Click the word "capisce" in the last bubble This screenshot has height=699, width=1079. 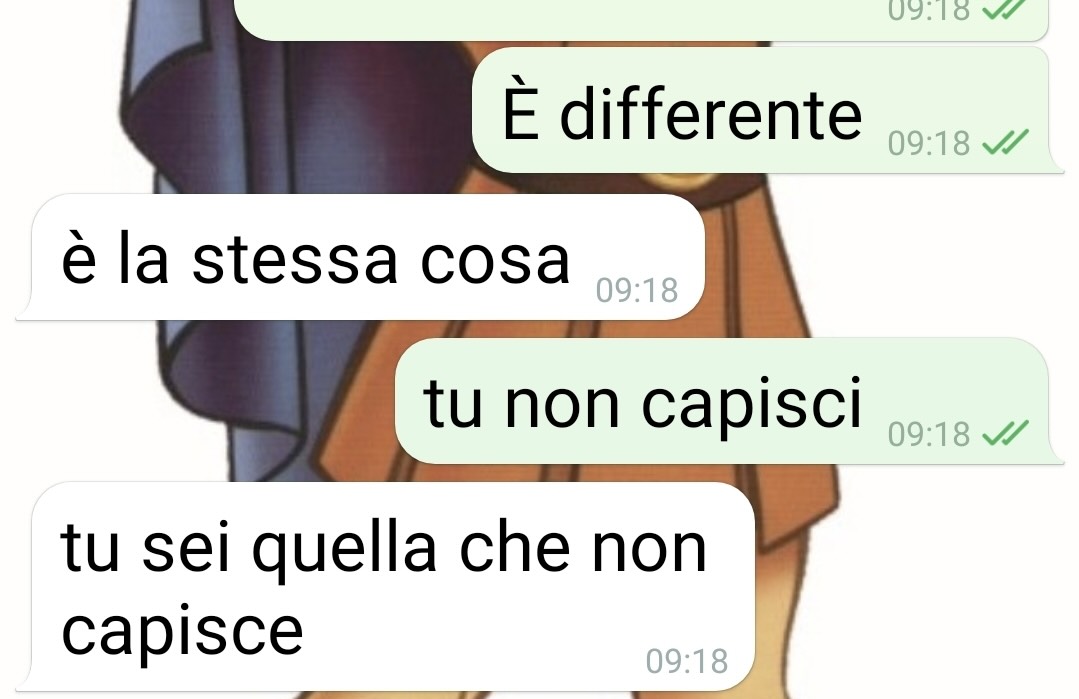coord(182,633)
